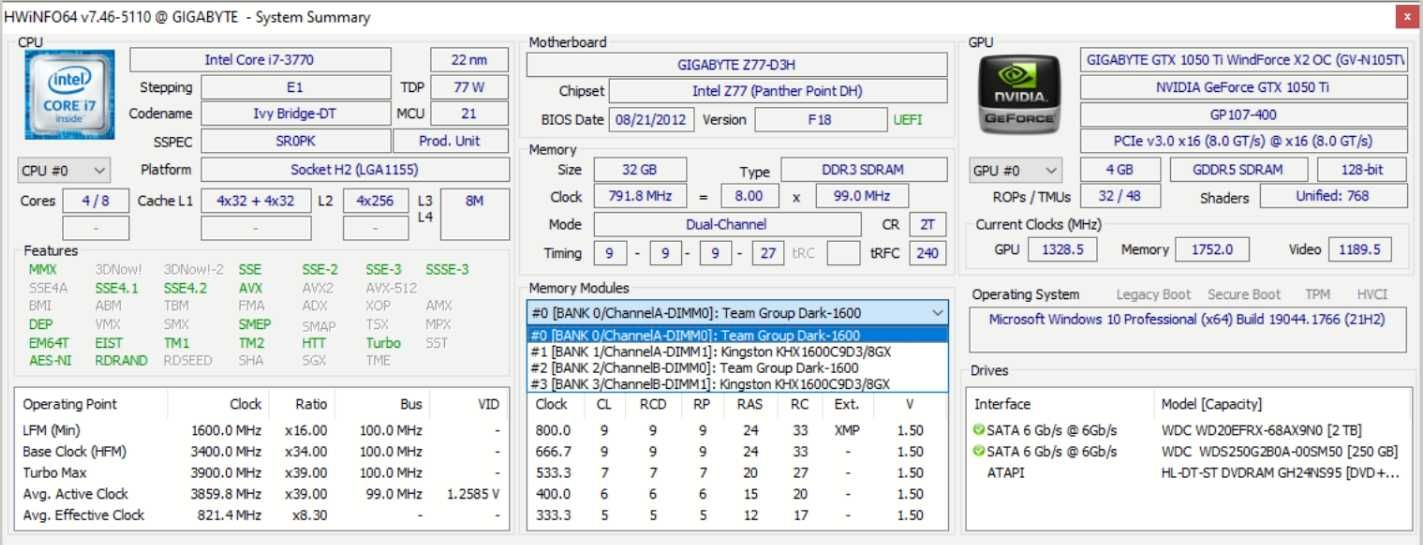The width and height of the screenshot is (1423, 545).
Task: Click the Video clock 1189.5 field
Action: click(1361, 250)
